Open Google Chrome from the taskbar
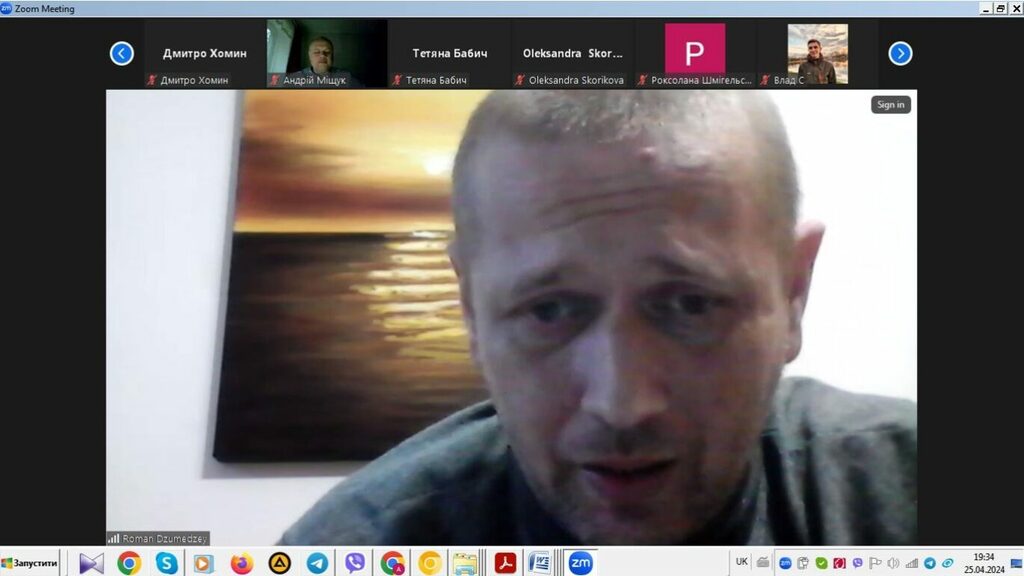This screenshot has height=576, width=1024. [129, 563]
